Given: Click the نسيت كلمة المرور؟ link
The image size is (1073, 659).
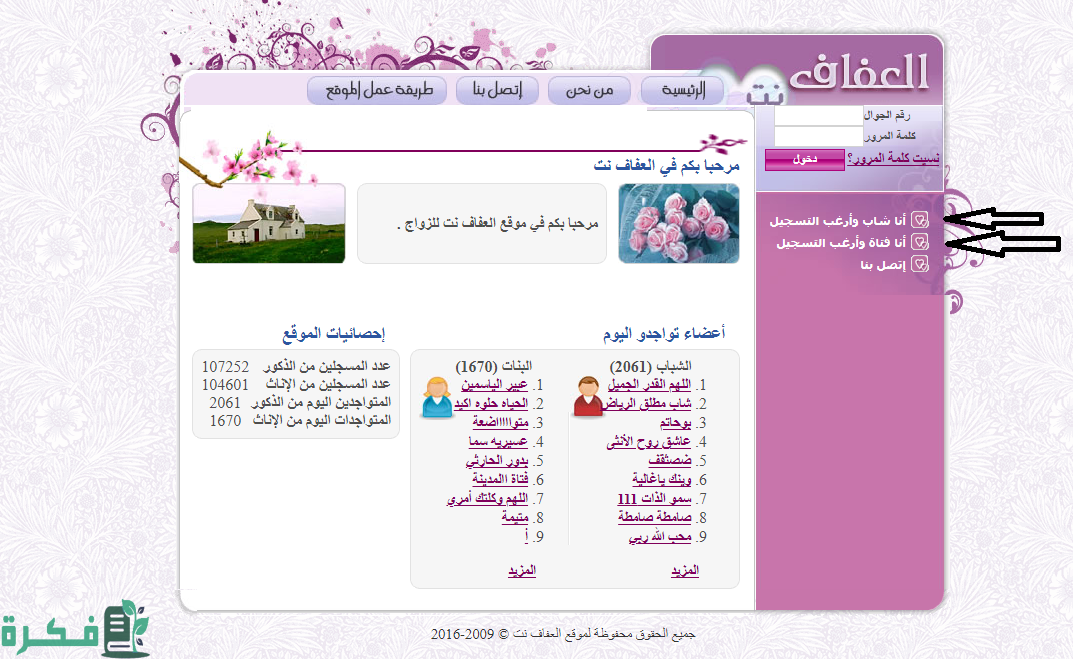Looking at the screenshot, I should pos(893,158).
